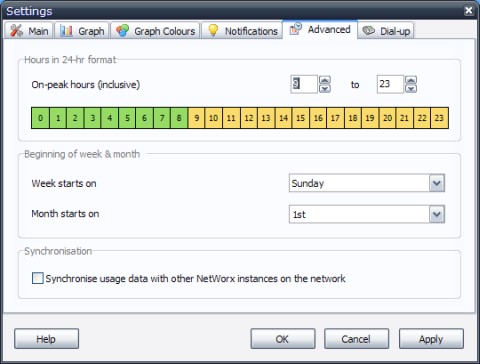Focus the on-peak start hour field
480x364 pixels.
click(304, 84)
